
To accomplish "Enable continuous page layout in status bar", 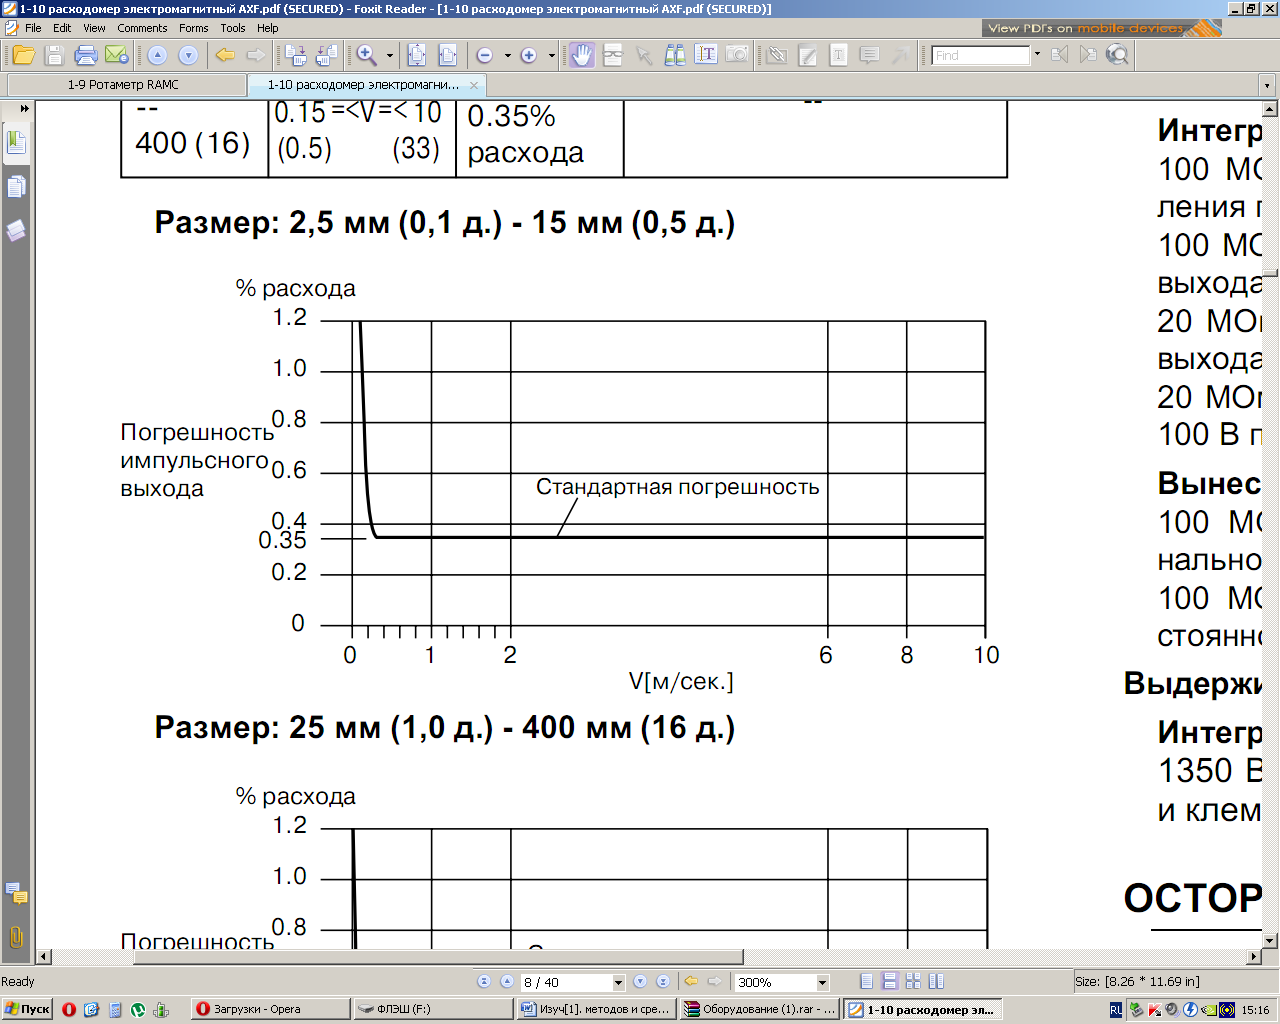I will pos(888,982).
